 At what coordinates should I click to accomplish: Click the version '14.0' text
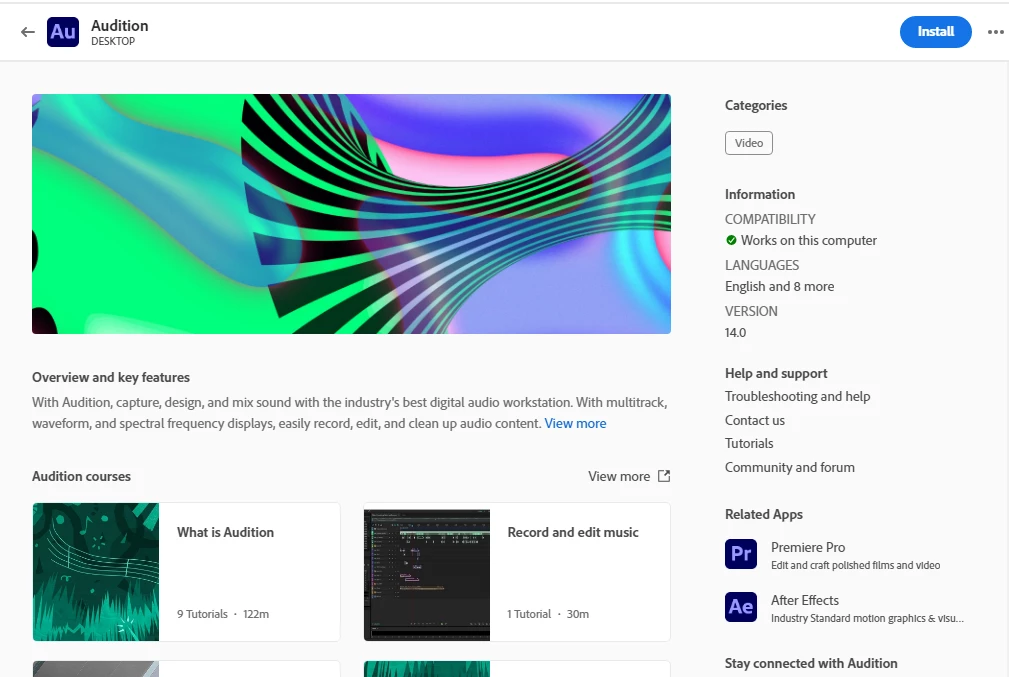tap(736, 333)
